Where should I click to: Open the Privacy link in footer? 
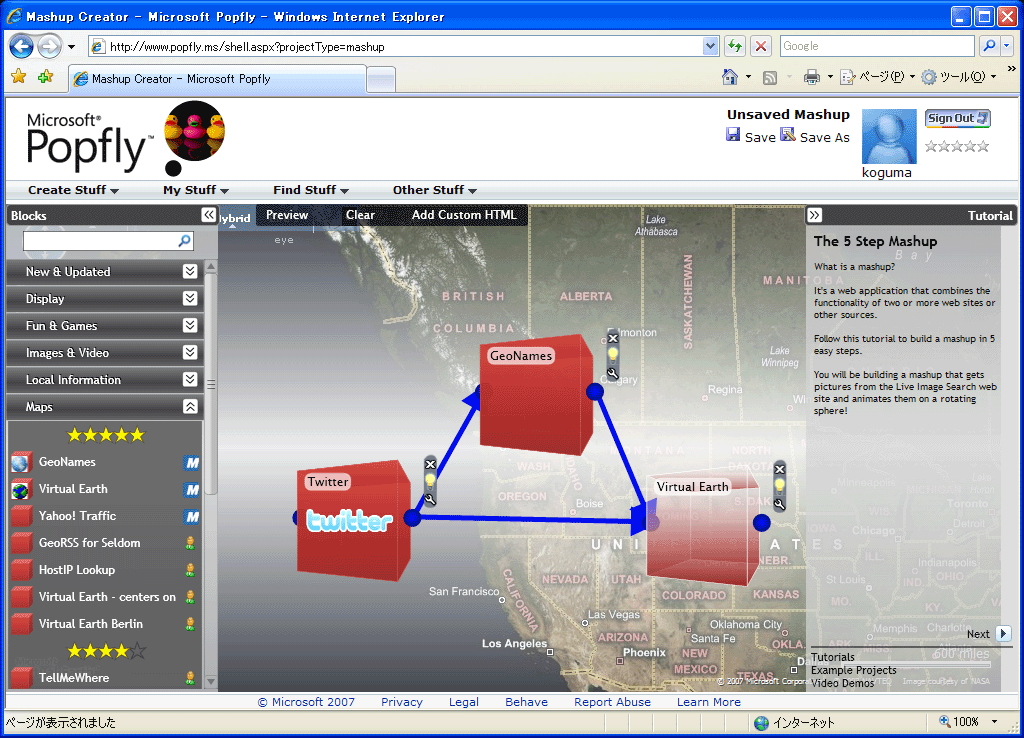[402, 702]
